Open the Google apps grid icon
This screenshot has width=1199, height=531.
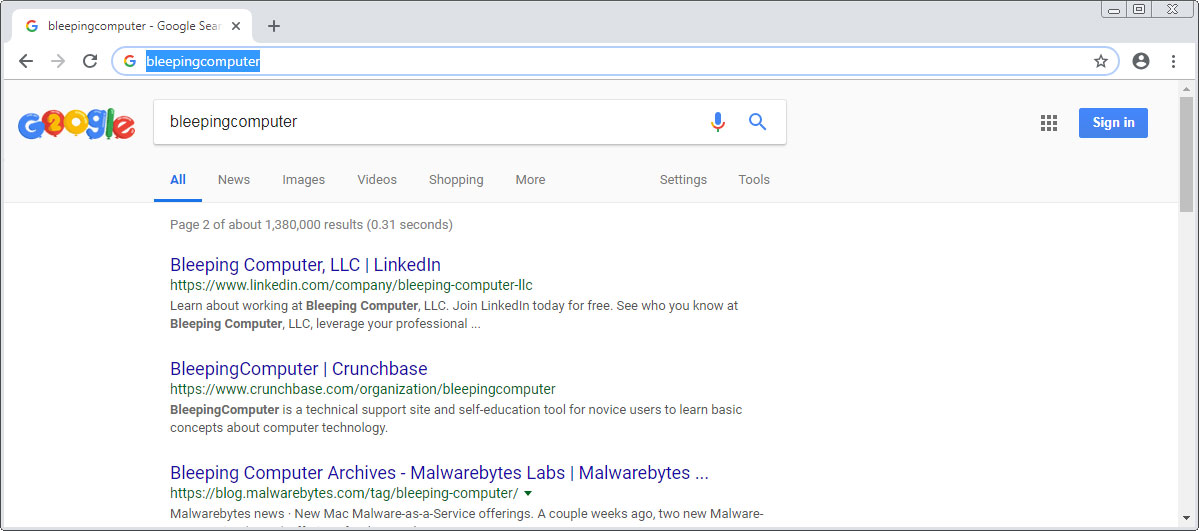point(1049,123)
